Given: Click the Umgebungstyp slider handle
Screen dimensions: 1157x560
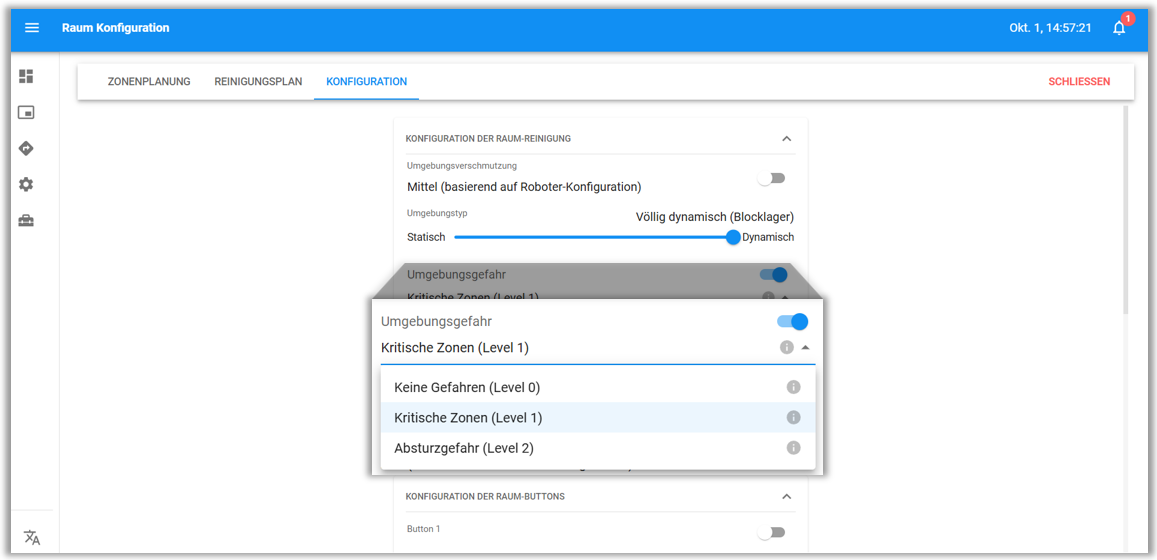Looking at the screenshot, I should point(733,237).
